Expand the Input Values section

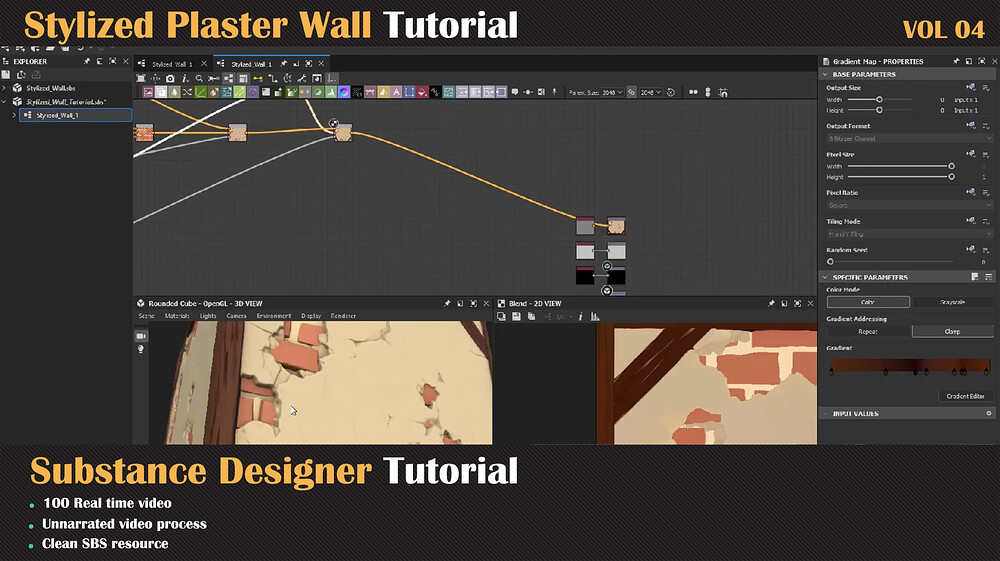point(825,414)
